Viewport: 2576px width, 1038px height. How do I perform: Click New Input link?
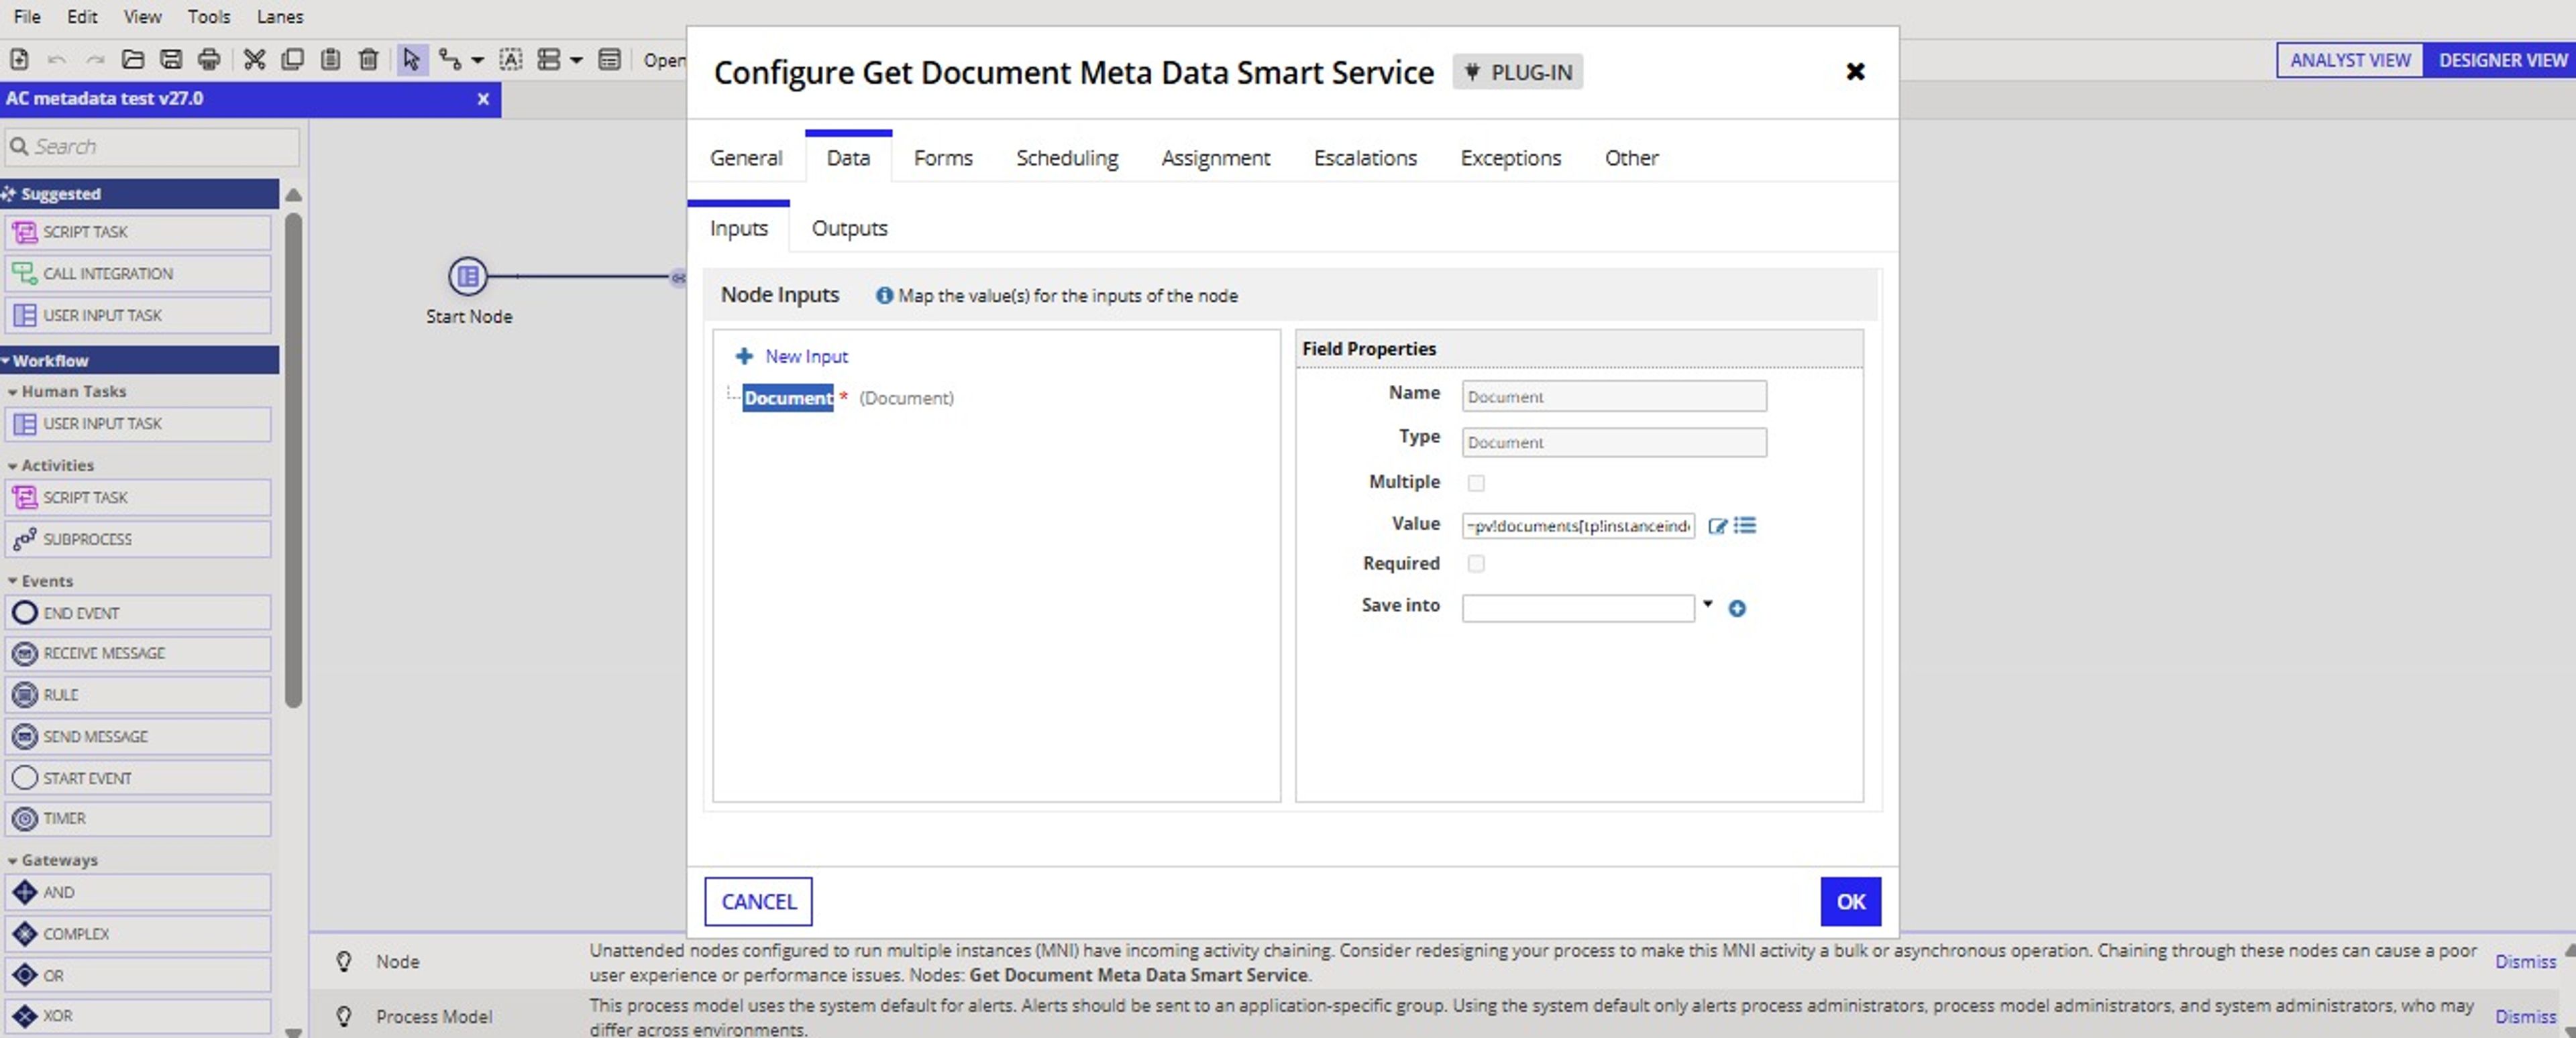coord(806,357)
